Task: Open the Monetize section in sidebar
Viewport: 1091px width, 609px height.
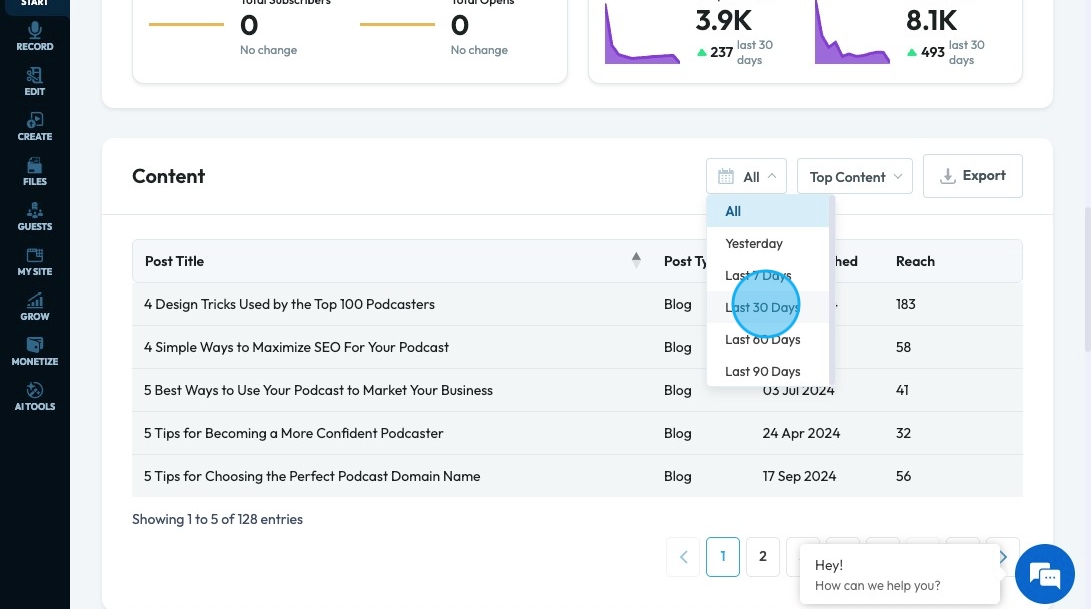Action: tap(34, 351)
